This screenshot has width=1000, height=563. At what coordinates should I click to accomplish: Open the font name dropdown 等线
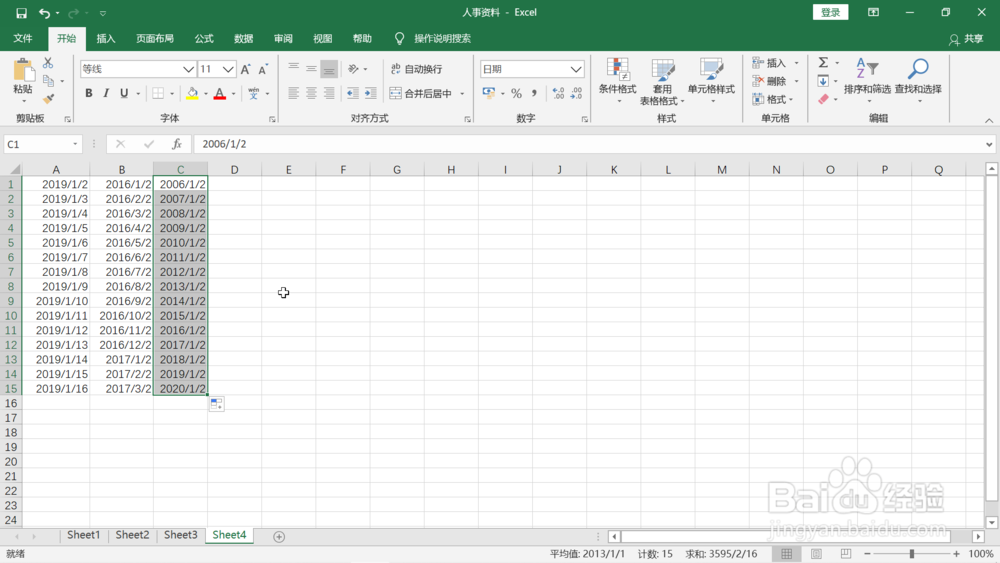pos(188,69)
